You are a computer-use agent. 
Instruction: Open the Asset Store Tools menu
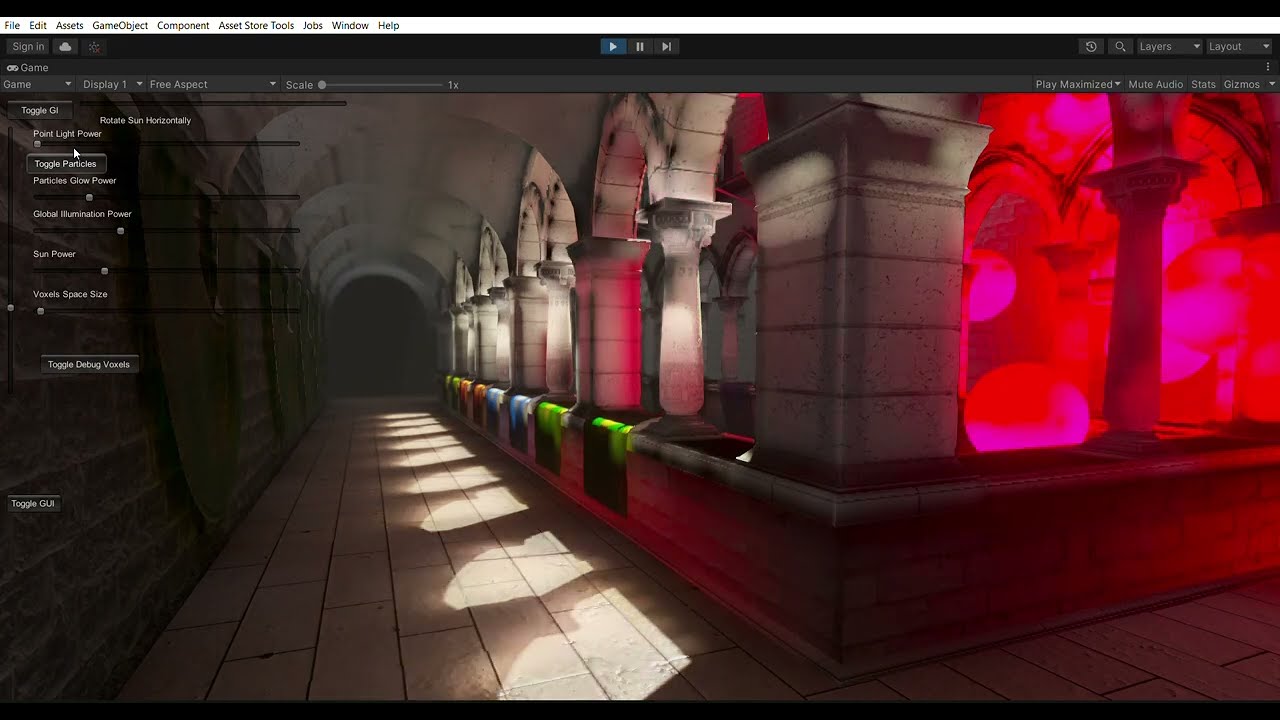point(256,25)
